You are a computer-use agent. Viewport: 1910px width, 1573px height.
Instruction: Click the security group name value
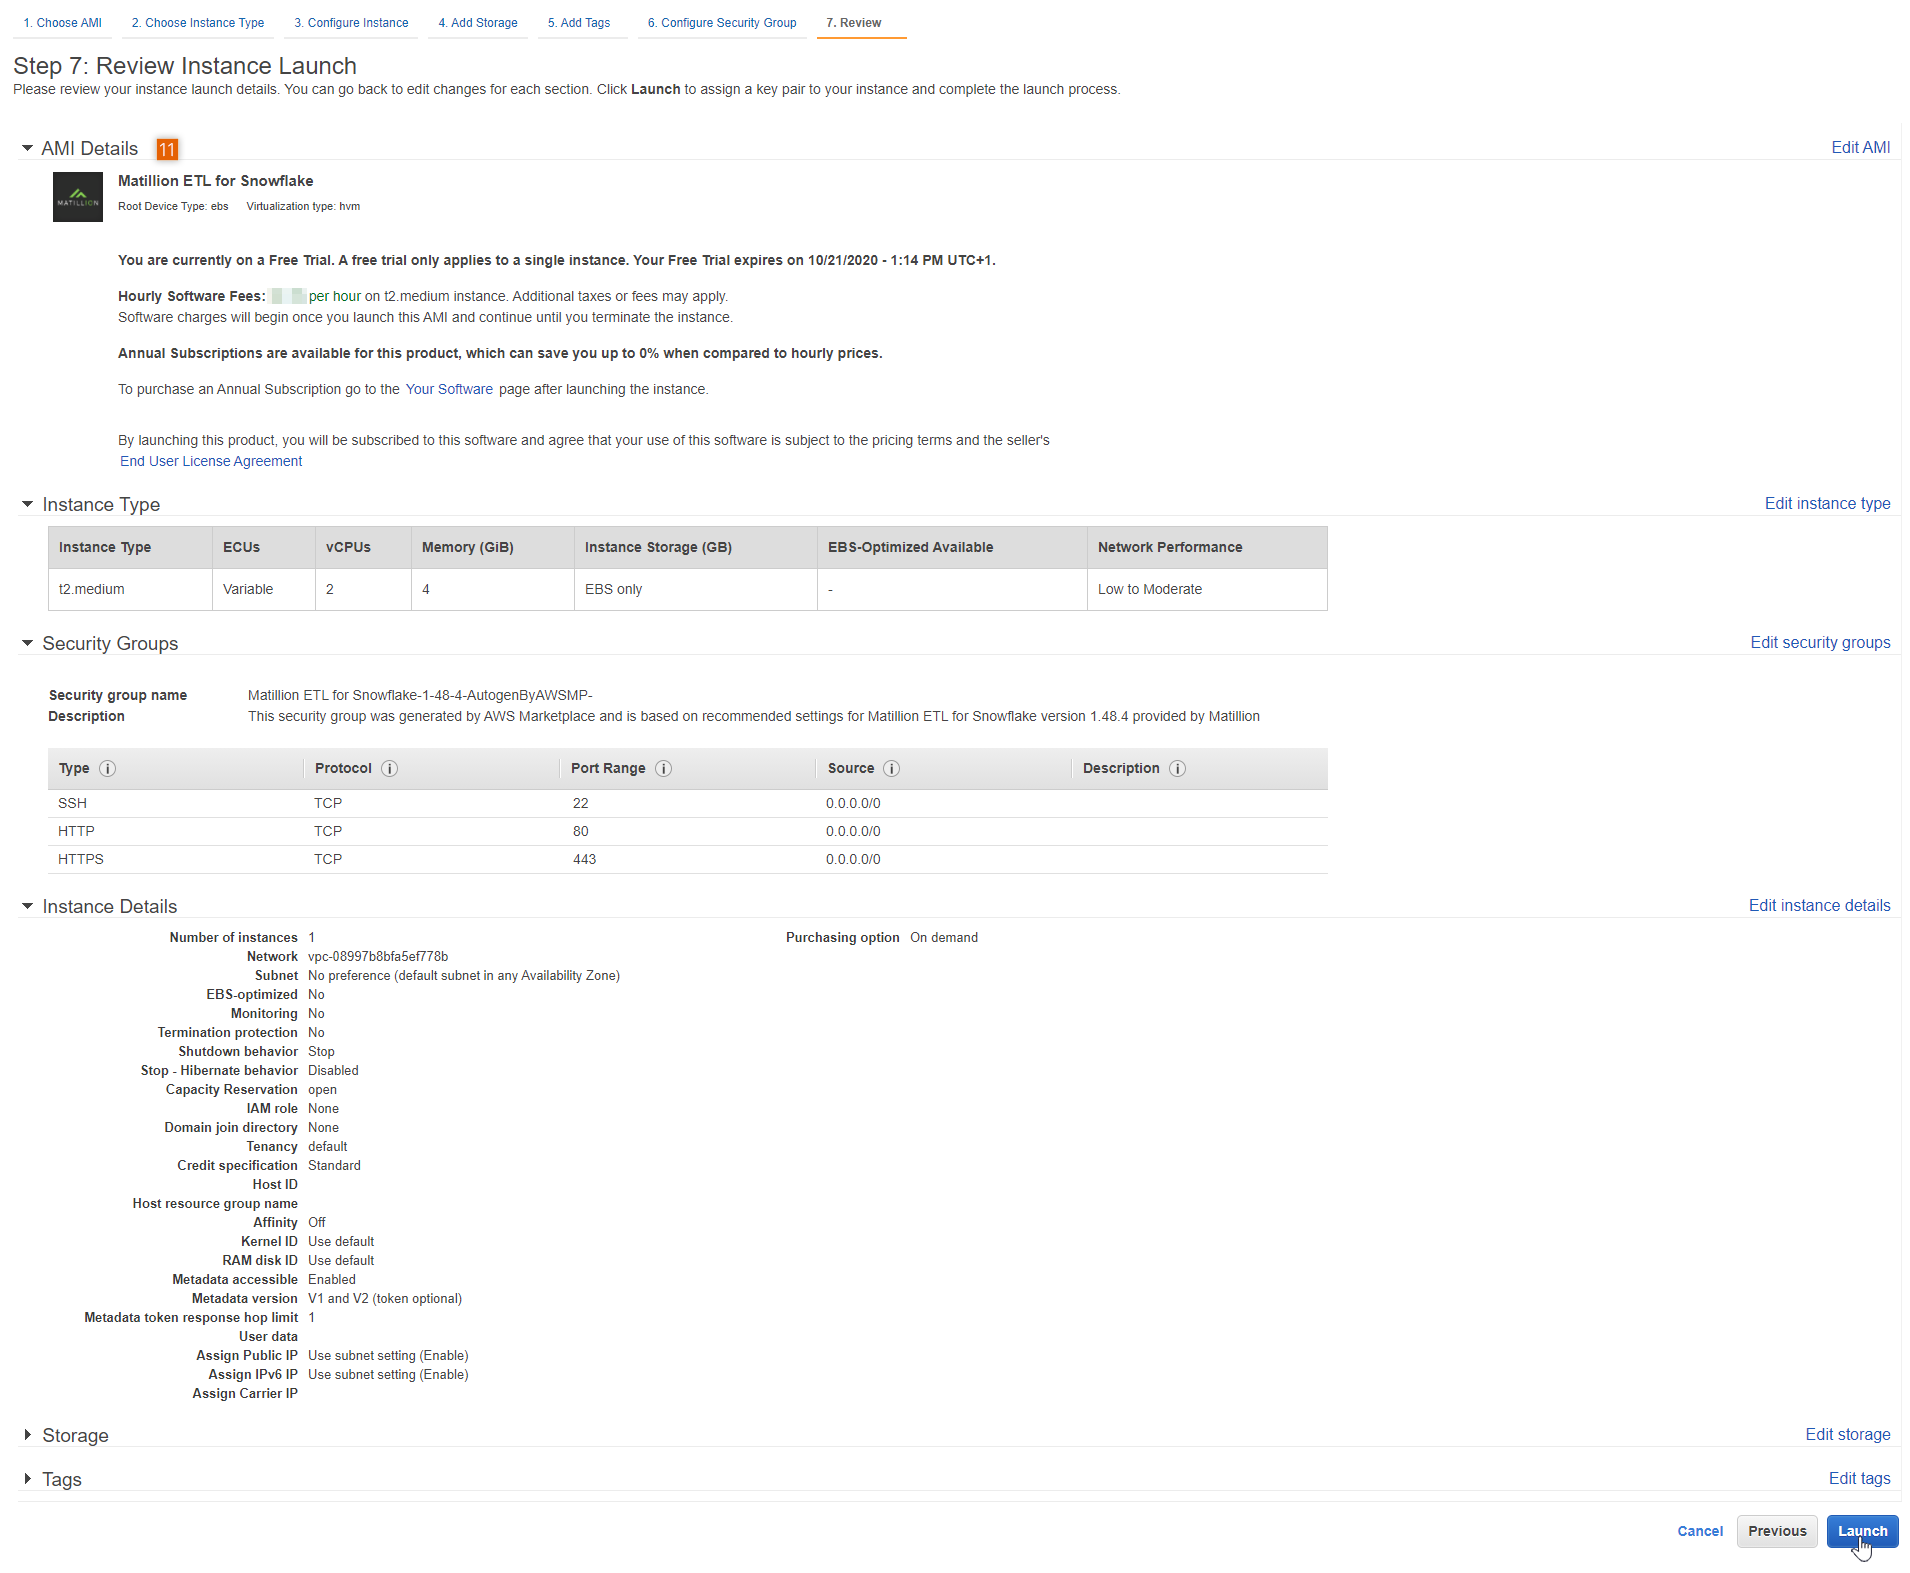[420, 695]
